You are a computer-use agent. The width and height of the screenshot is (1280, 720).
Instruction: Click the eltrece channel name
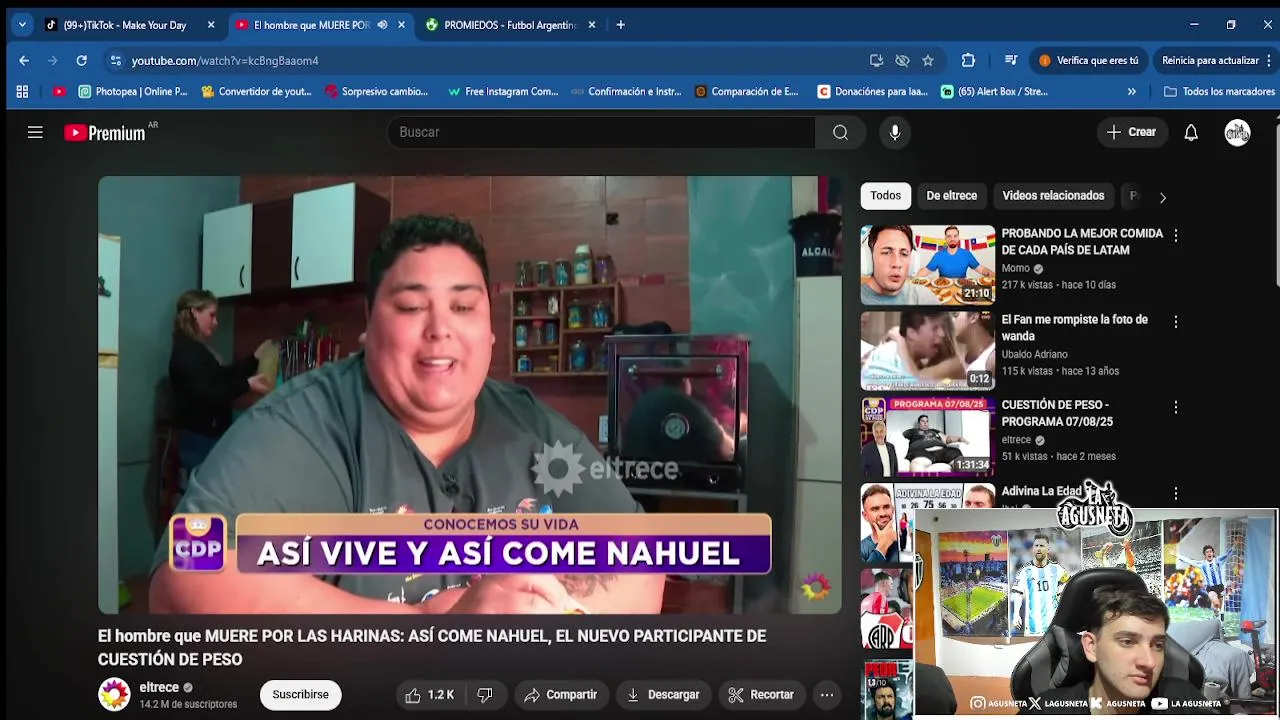pyautogui.click(x=159, y=688)
